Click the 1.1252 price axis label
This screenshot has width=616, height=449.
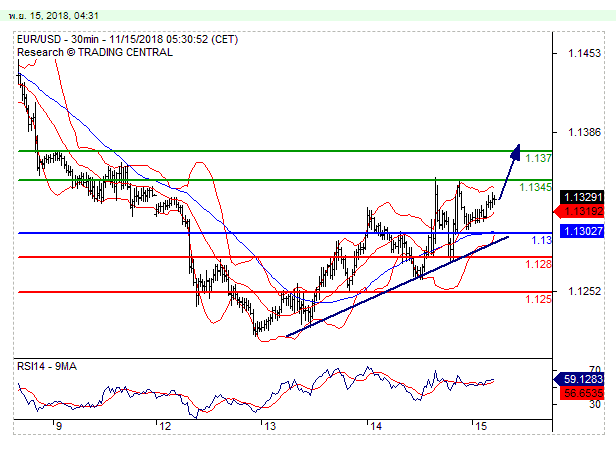pos(584,291)
